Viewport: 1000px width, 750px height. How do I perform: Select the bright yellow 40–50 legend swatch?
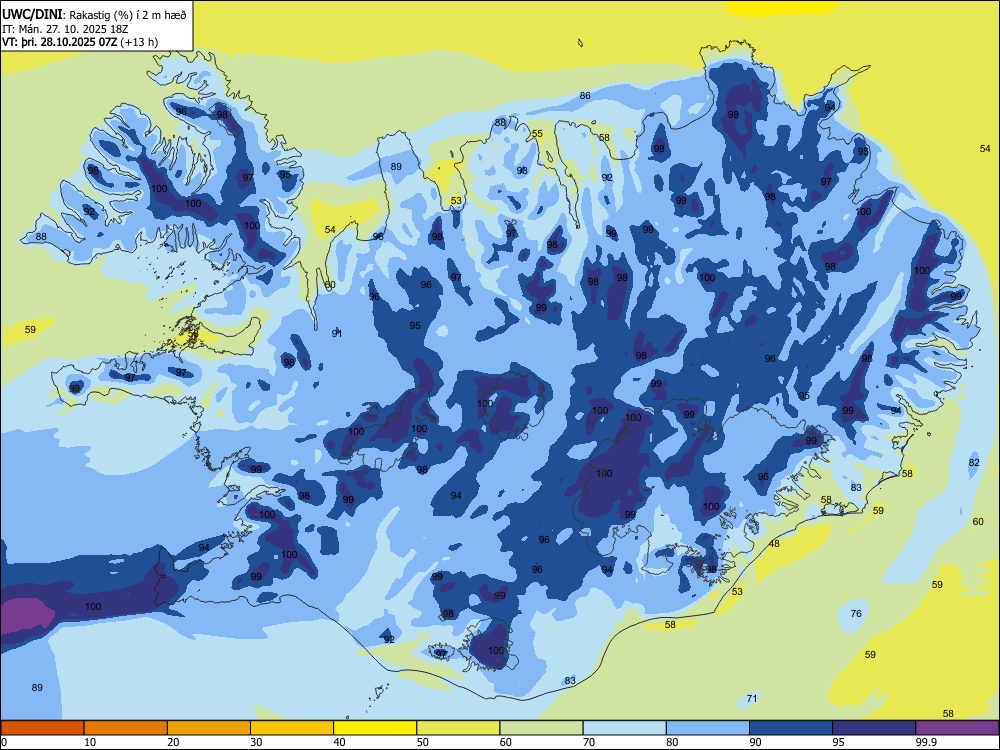pyautogui.click(x=375, y=728)
